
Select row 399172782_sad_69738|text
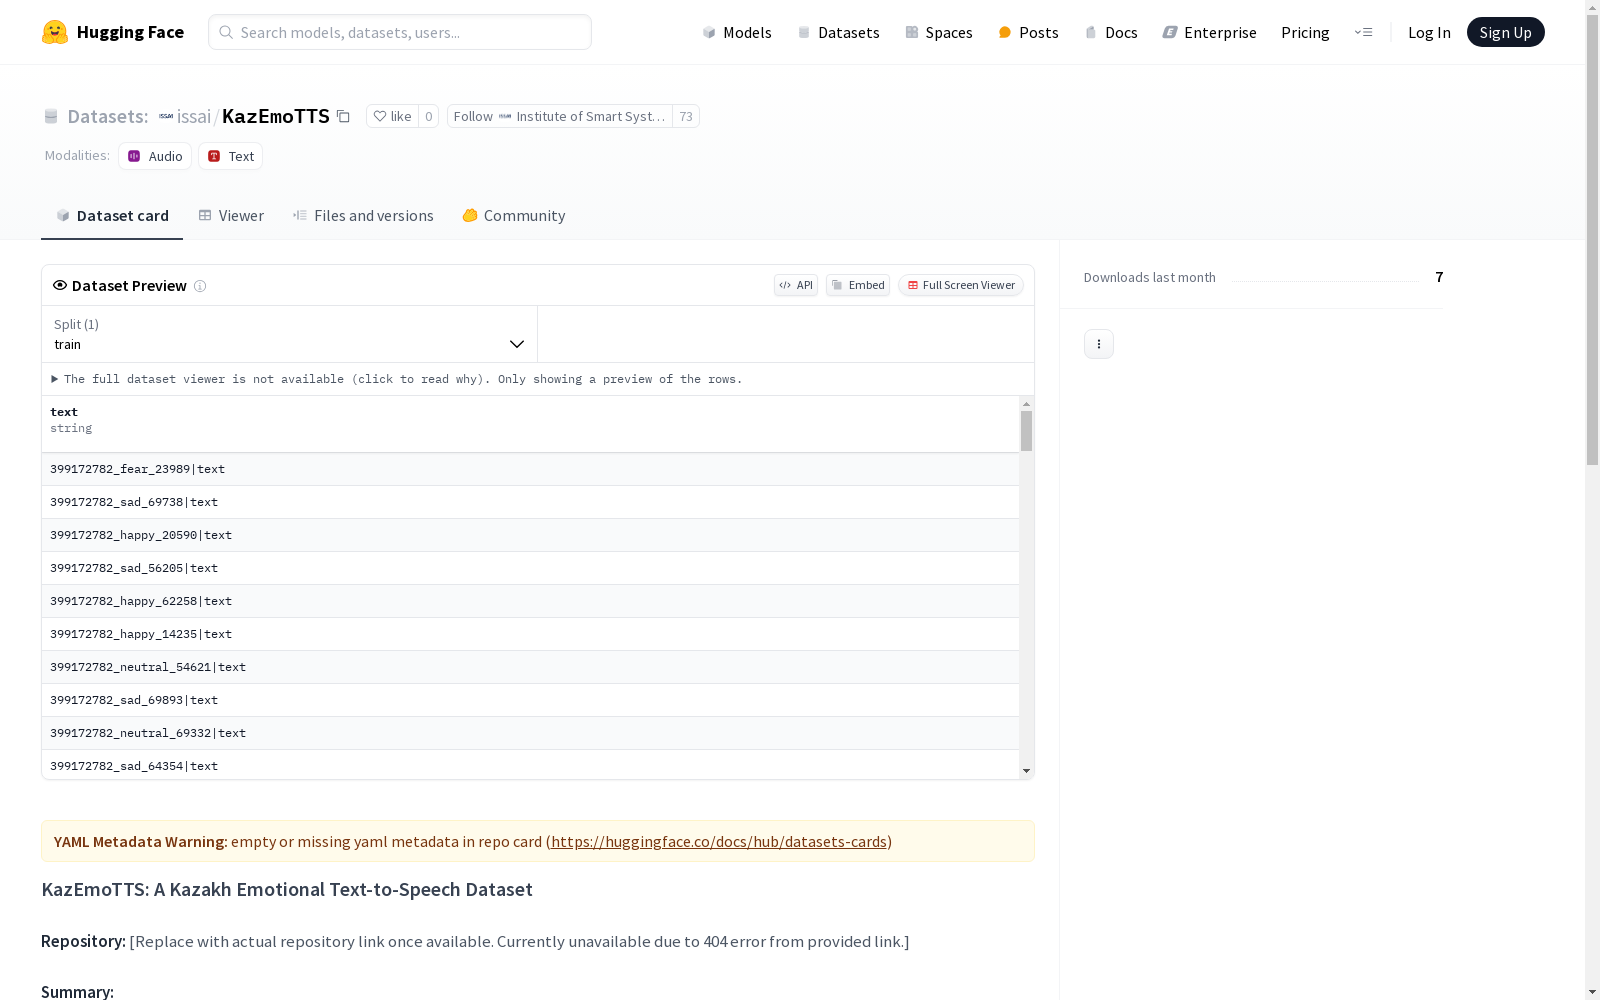click(530, 502)
